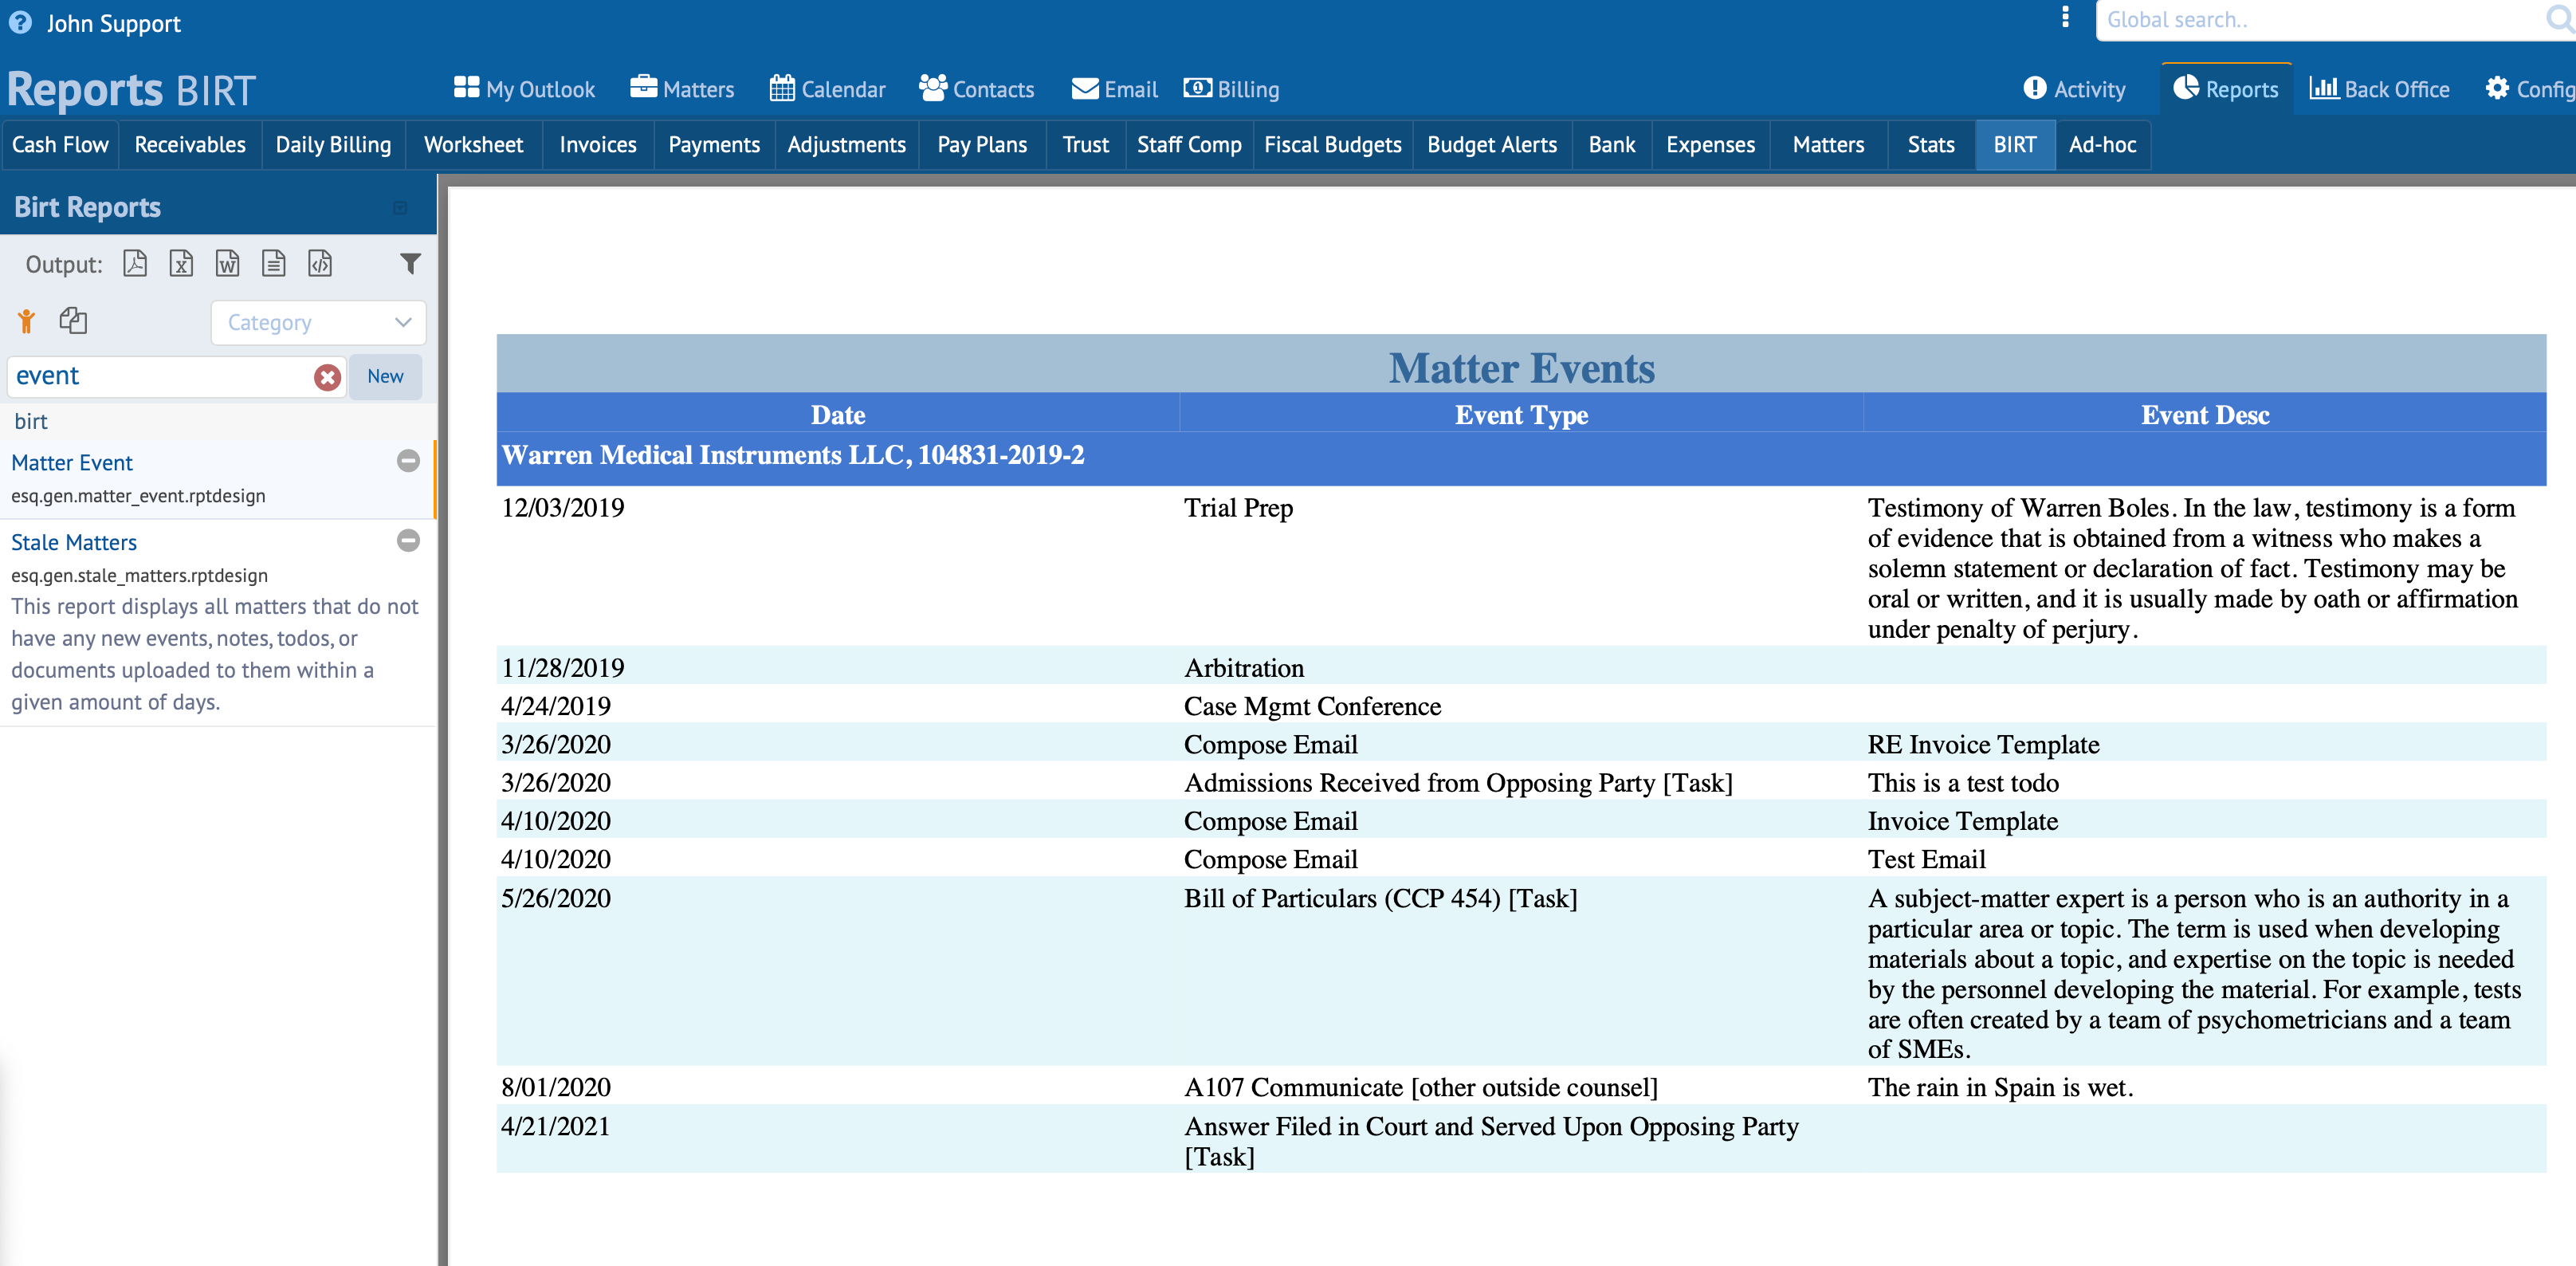Viewport: 2576px width, 1266px height.
Task: Click the help question mark icon
Action: [x=20, y=22]
